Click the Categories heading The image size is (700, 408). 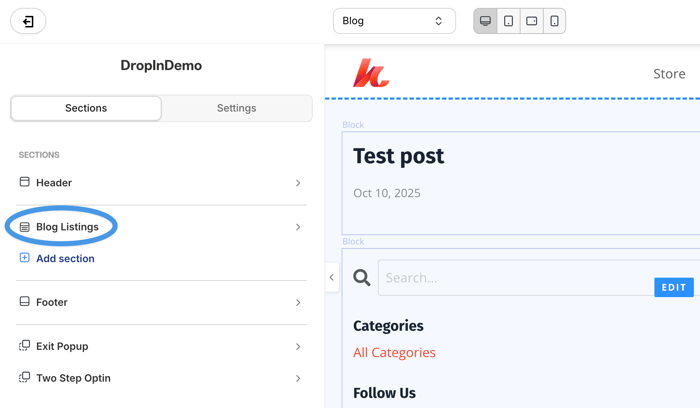tap(388, 326)
